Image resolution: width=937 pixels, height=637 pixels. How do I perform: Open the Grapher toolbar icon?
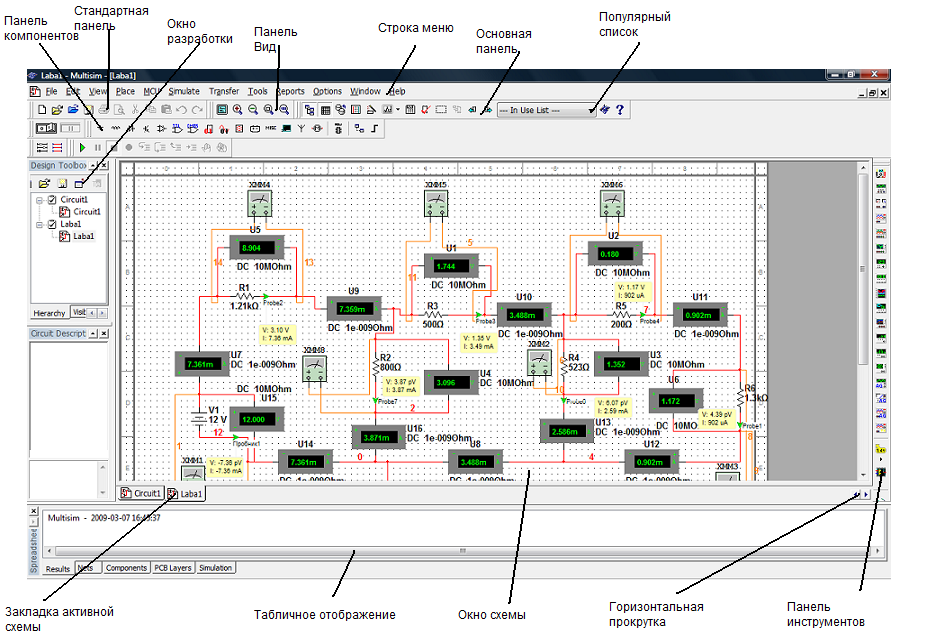pyautogui.click(x=387, y=110)
